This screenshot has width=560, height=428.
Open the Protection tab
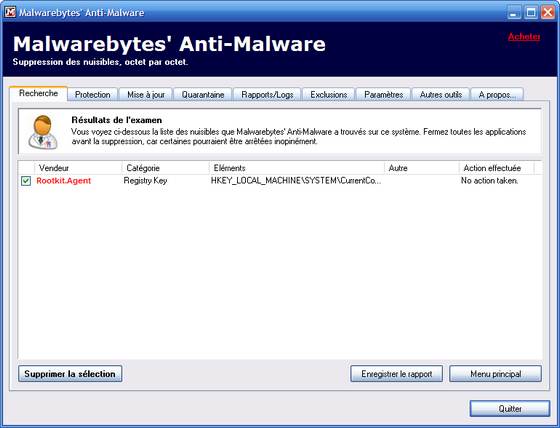[x=92, y=95]
